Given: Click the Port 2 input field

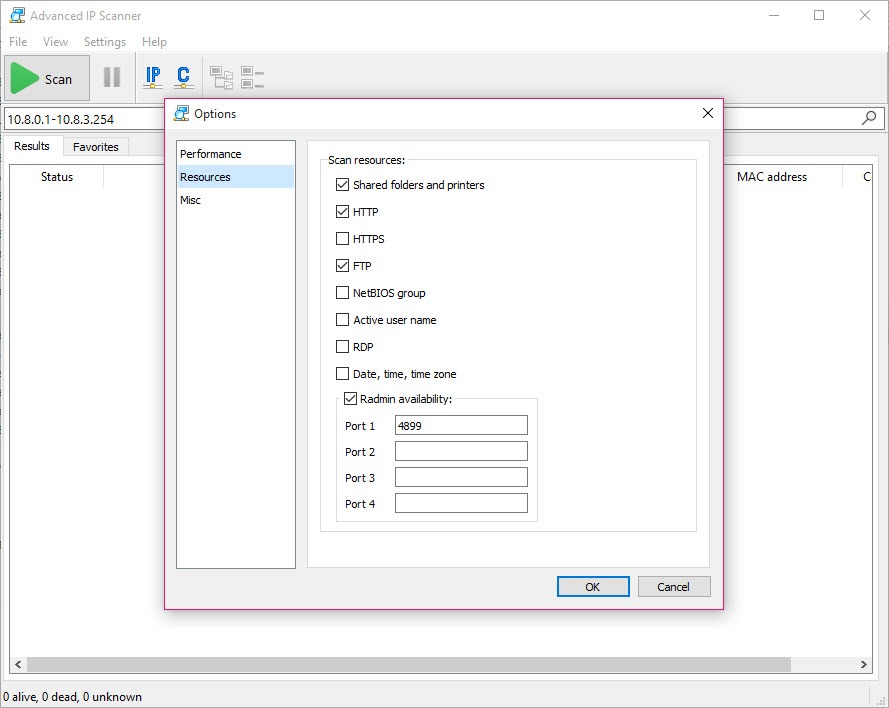Looking at the screenshot, I should pos(461,451).
